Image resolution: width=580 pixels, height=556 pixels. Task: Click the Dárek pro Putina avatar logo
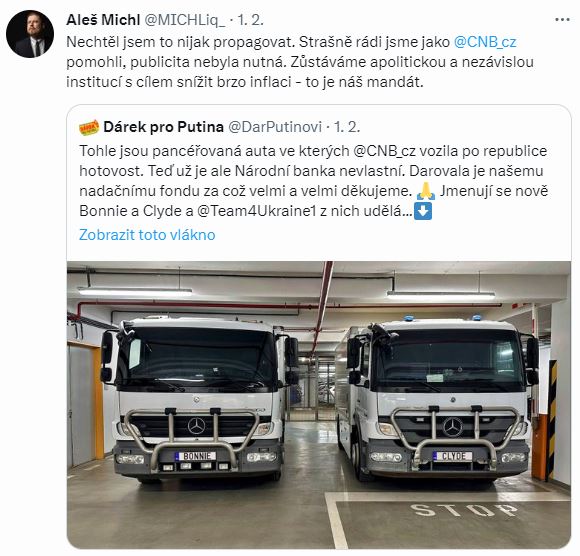(89, 128)
